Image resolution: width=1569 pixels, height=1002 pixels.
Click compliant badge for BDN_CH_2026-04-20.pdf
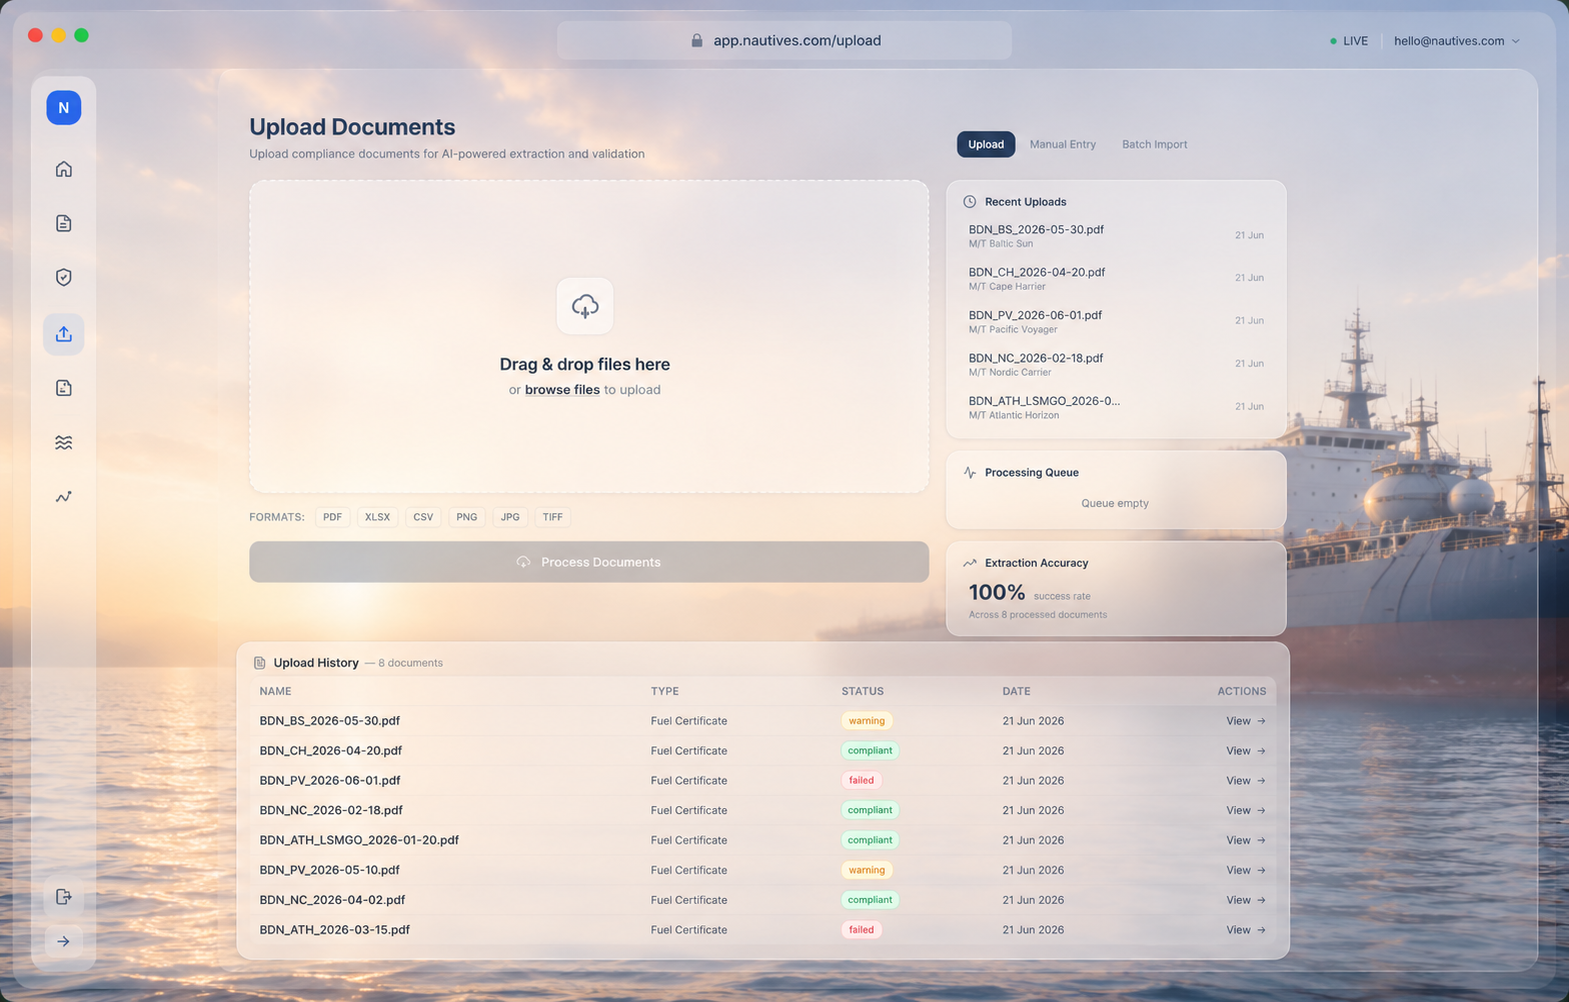tap(870, 751)
